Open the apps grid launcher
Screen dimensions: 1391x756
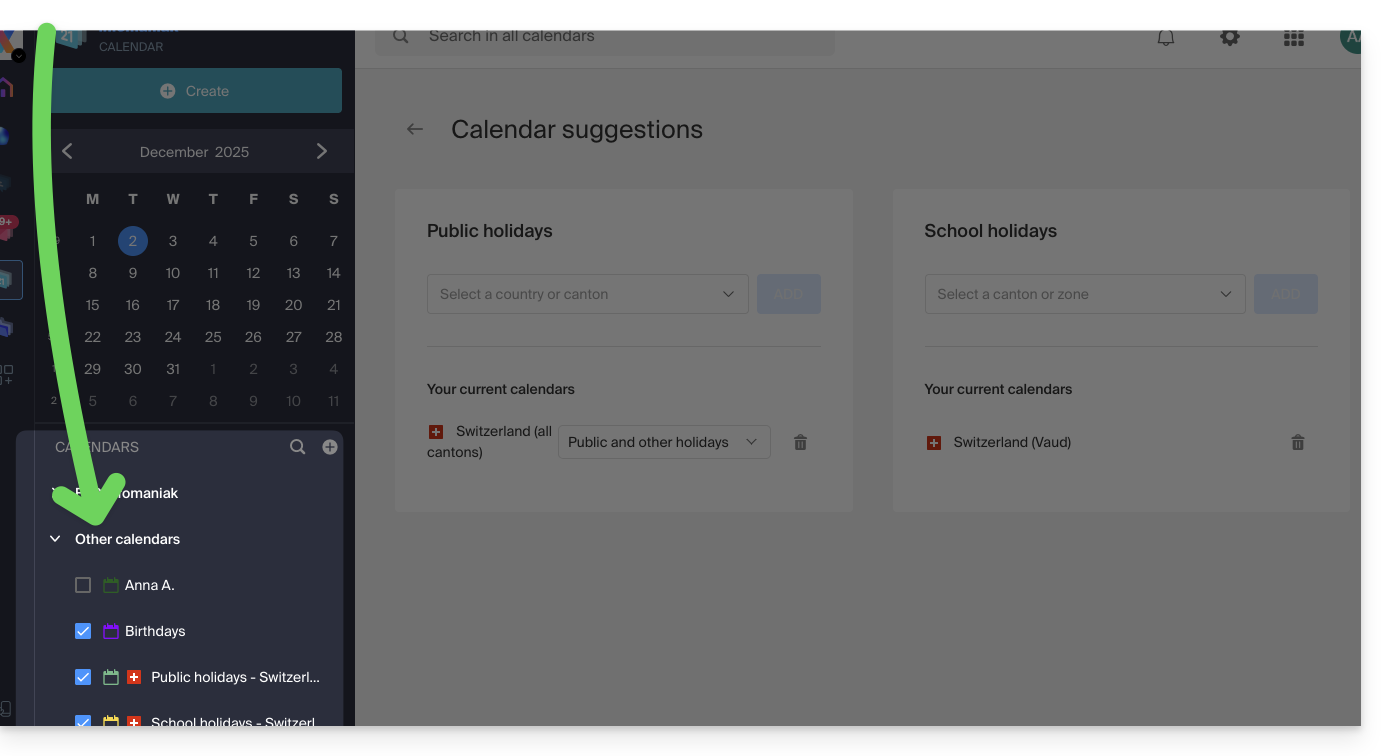1294,38
